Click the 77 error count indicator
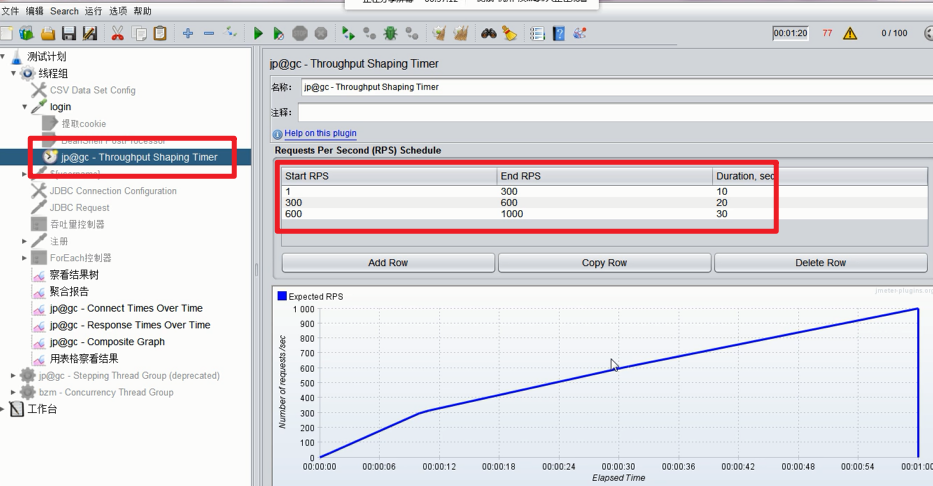The image size is (933, 486). coord(827,33)
